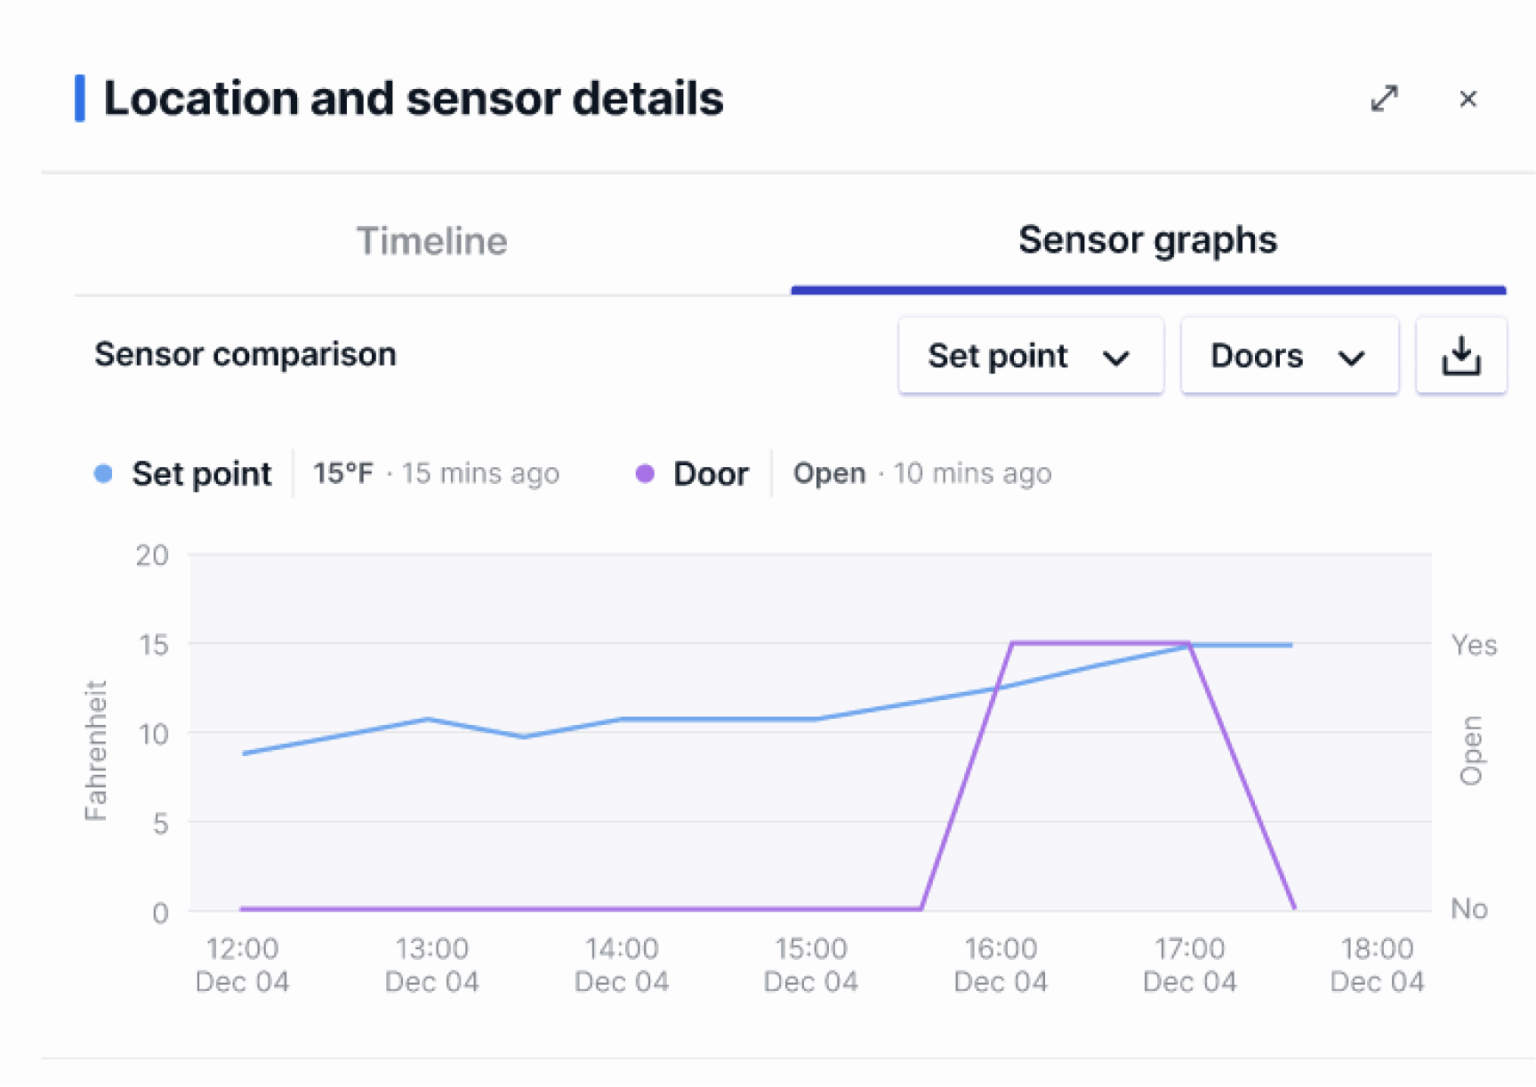Click the 15°F set point reading
1536x1087 pixels.
tap(343, 474)
